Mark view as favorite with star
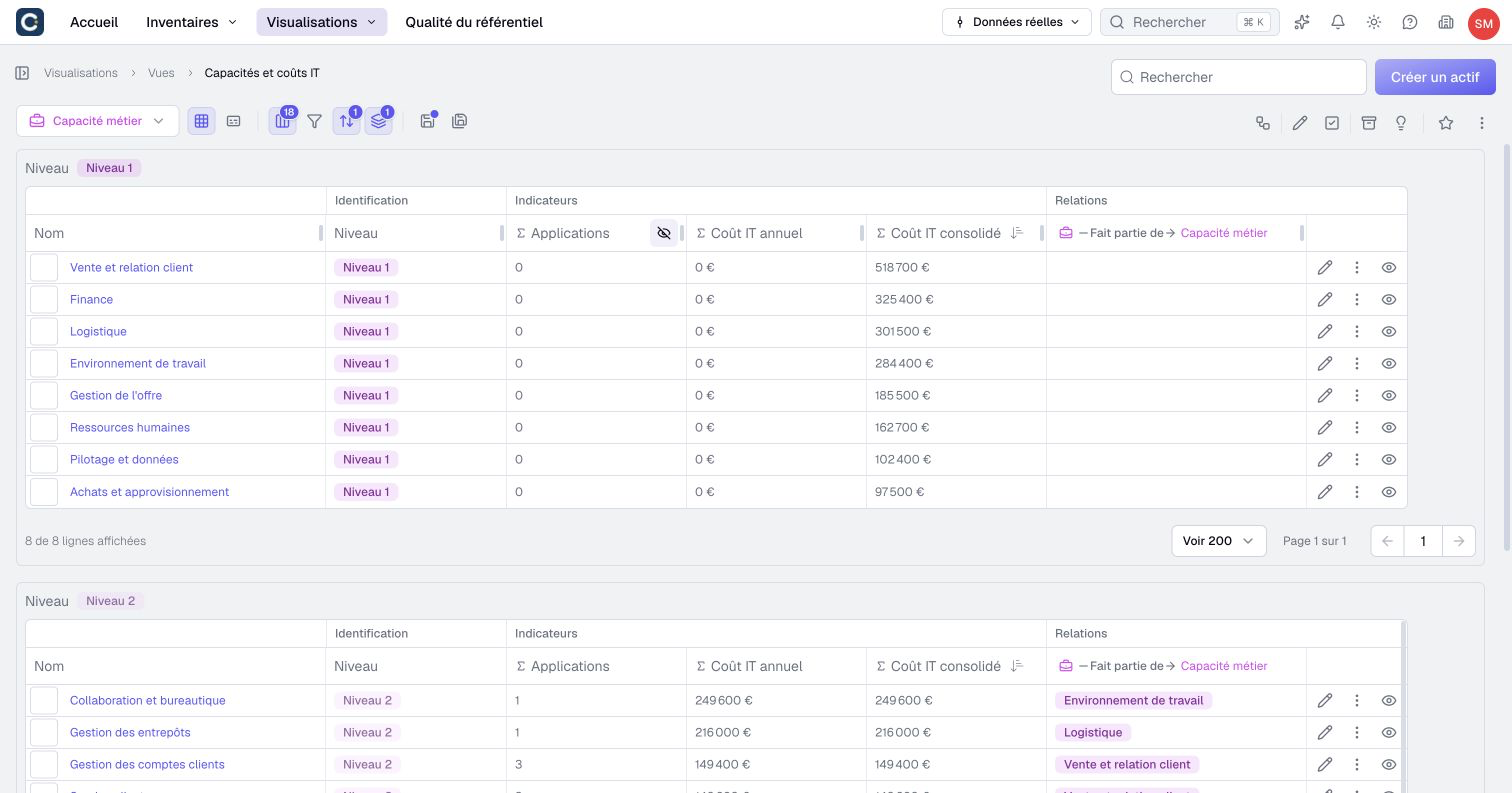This screenshot has height=793, width=1512. pos(1446,123)
